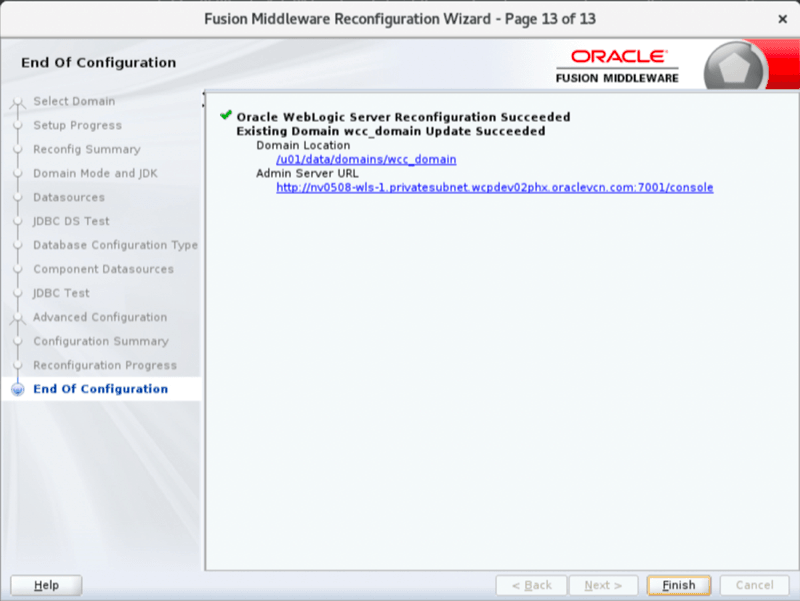This screenshot has height=601, width=800.
Task: Click the 'Admin Server URL' label
Action: click(307, 173)
